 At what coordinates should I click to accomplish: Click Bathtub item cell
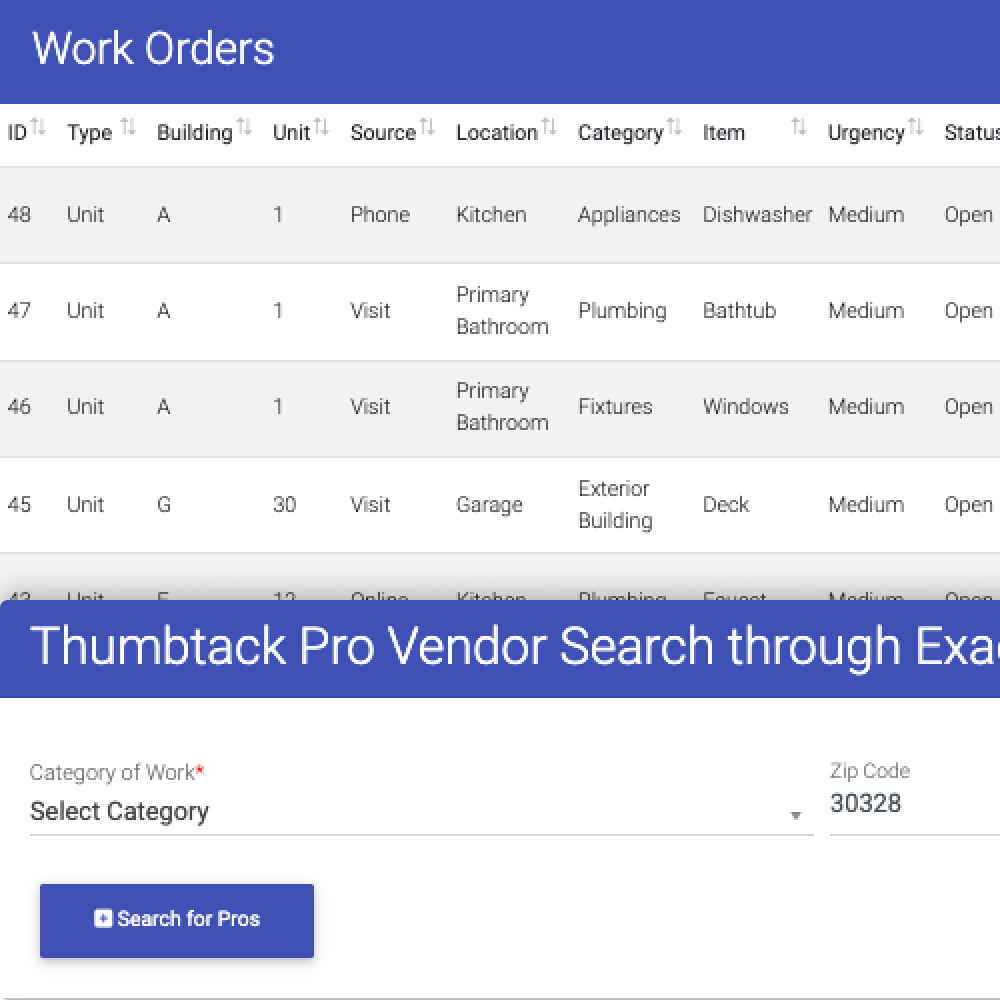pyautogui.click(x=739, y=311)
